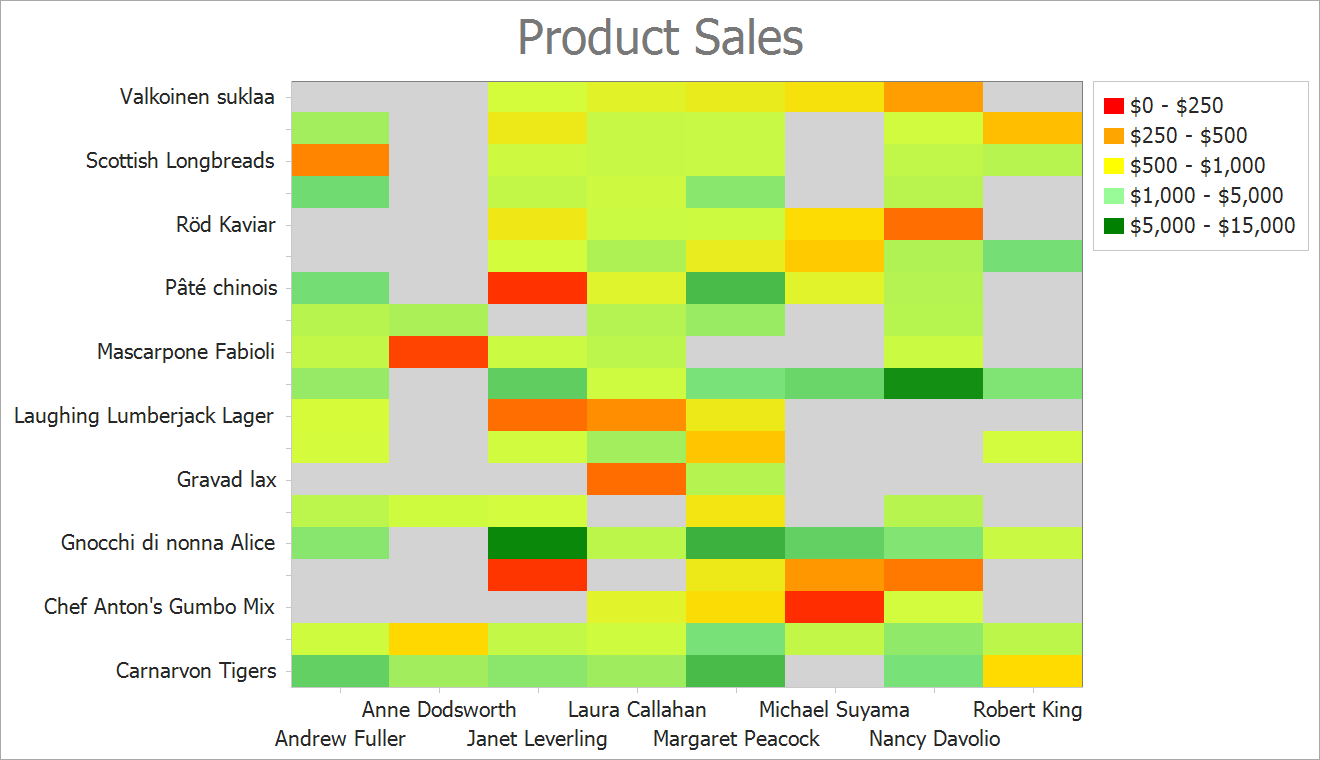Screen dimensions: 1320x760
Task: Click the orange Scottish Longbreads cell for Andrew Fuller
Action: tap(340, 160)
